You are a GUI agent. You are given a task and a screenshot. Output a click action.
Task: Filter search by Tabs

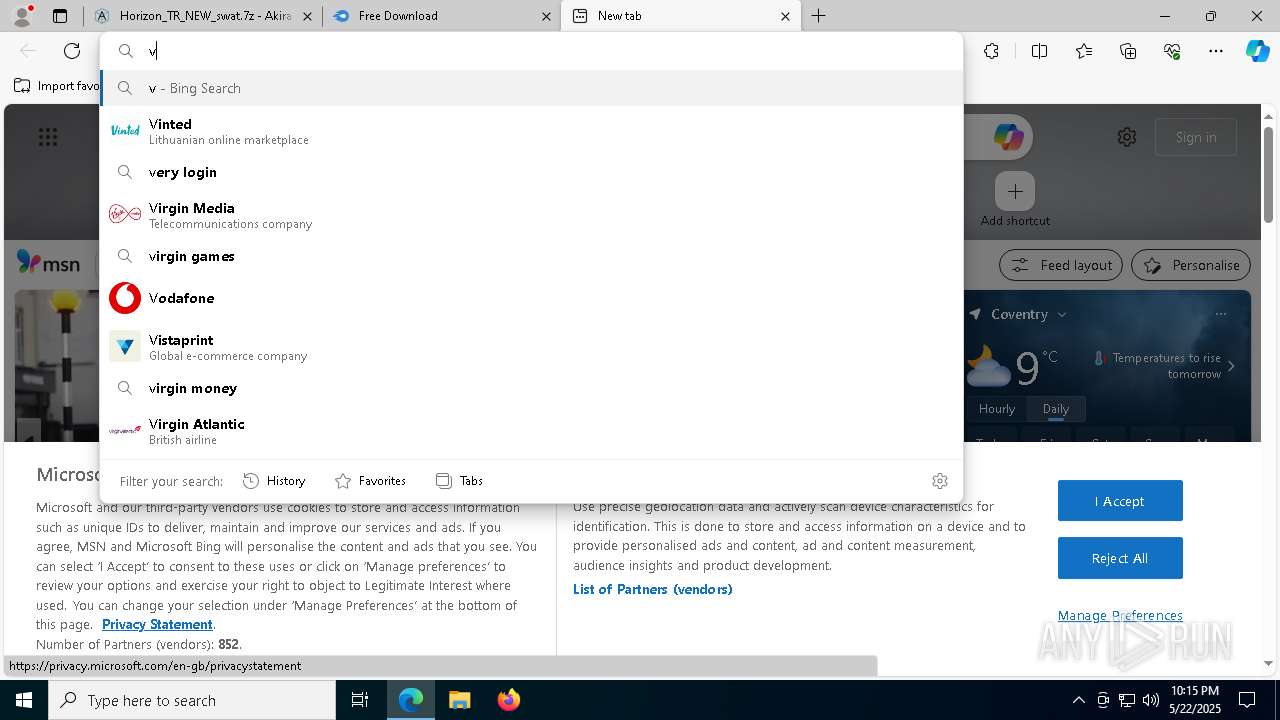(459, 481)
